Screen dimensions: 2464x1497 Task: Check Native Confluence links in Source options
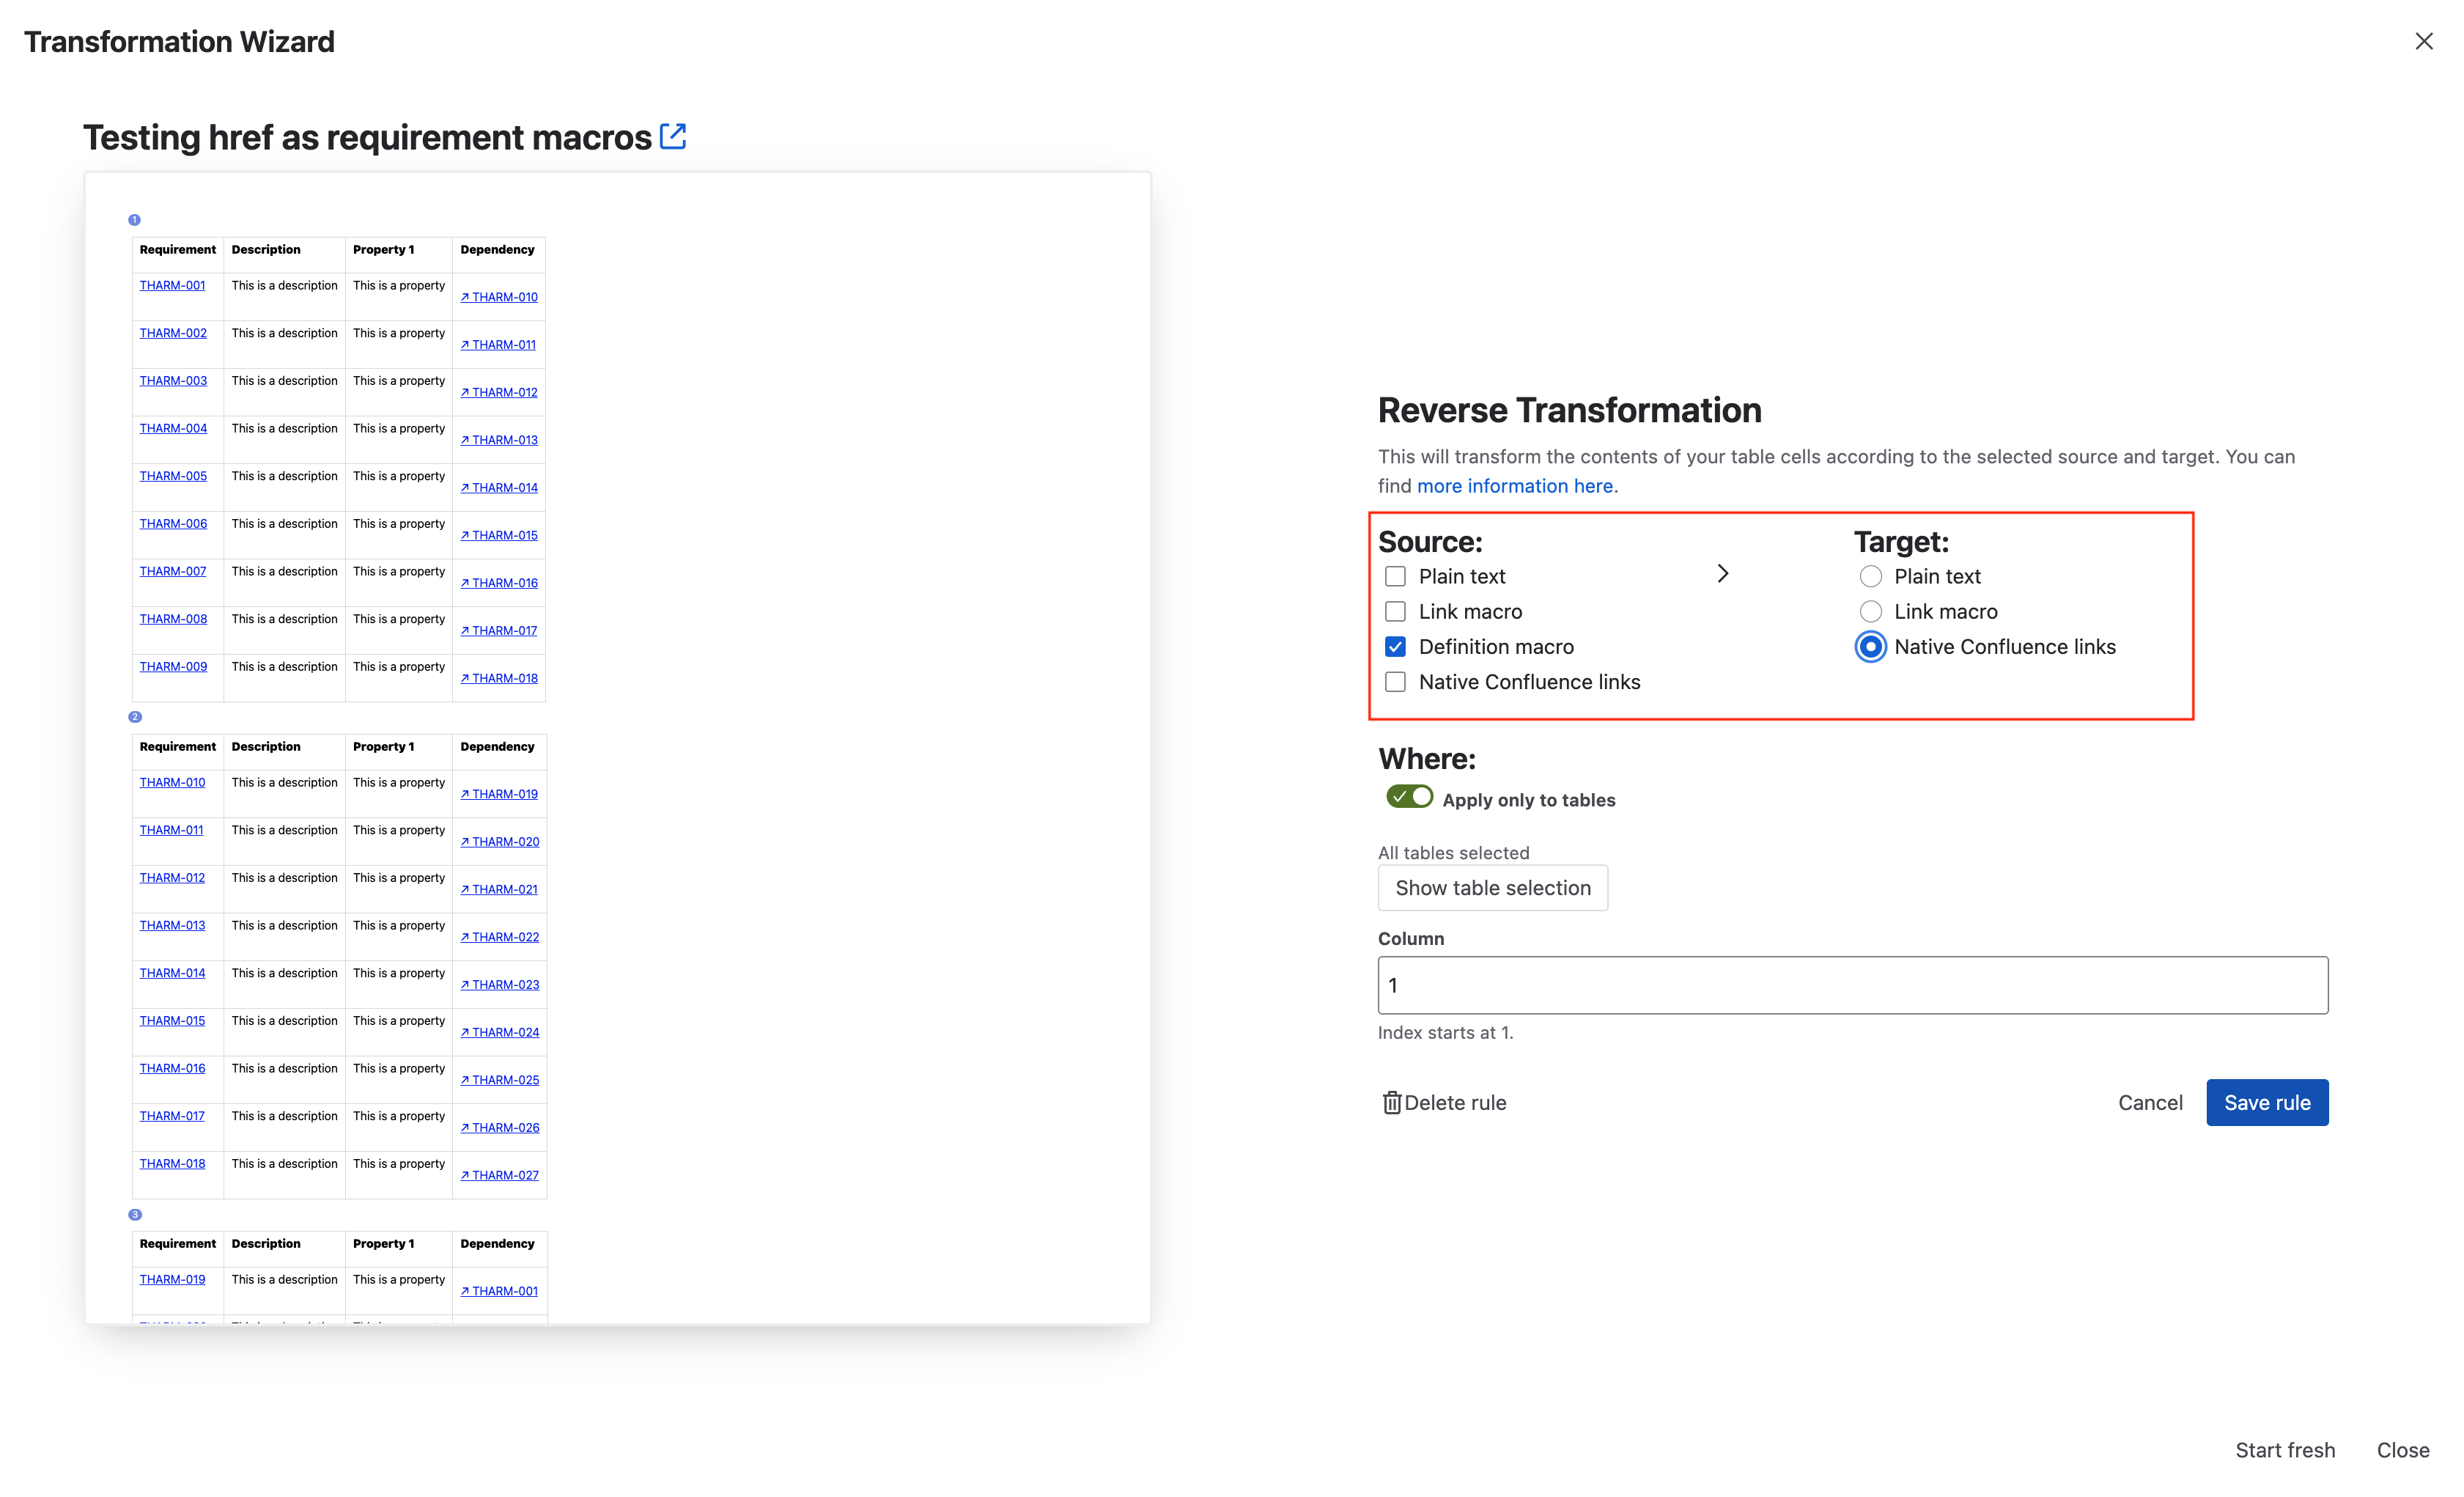(x=1396, y=681)
